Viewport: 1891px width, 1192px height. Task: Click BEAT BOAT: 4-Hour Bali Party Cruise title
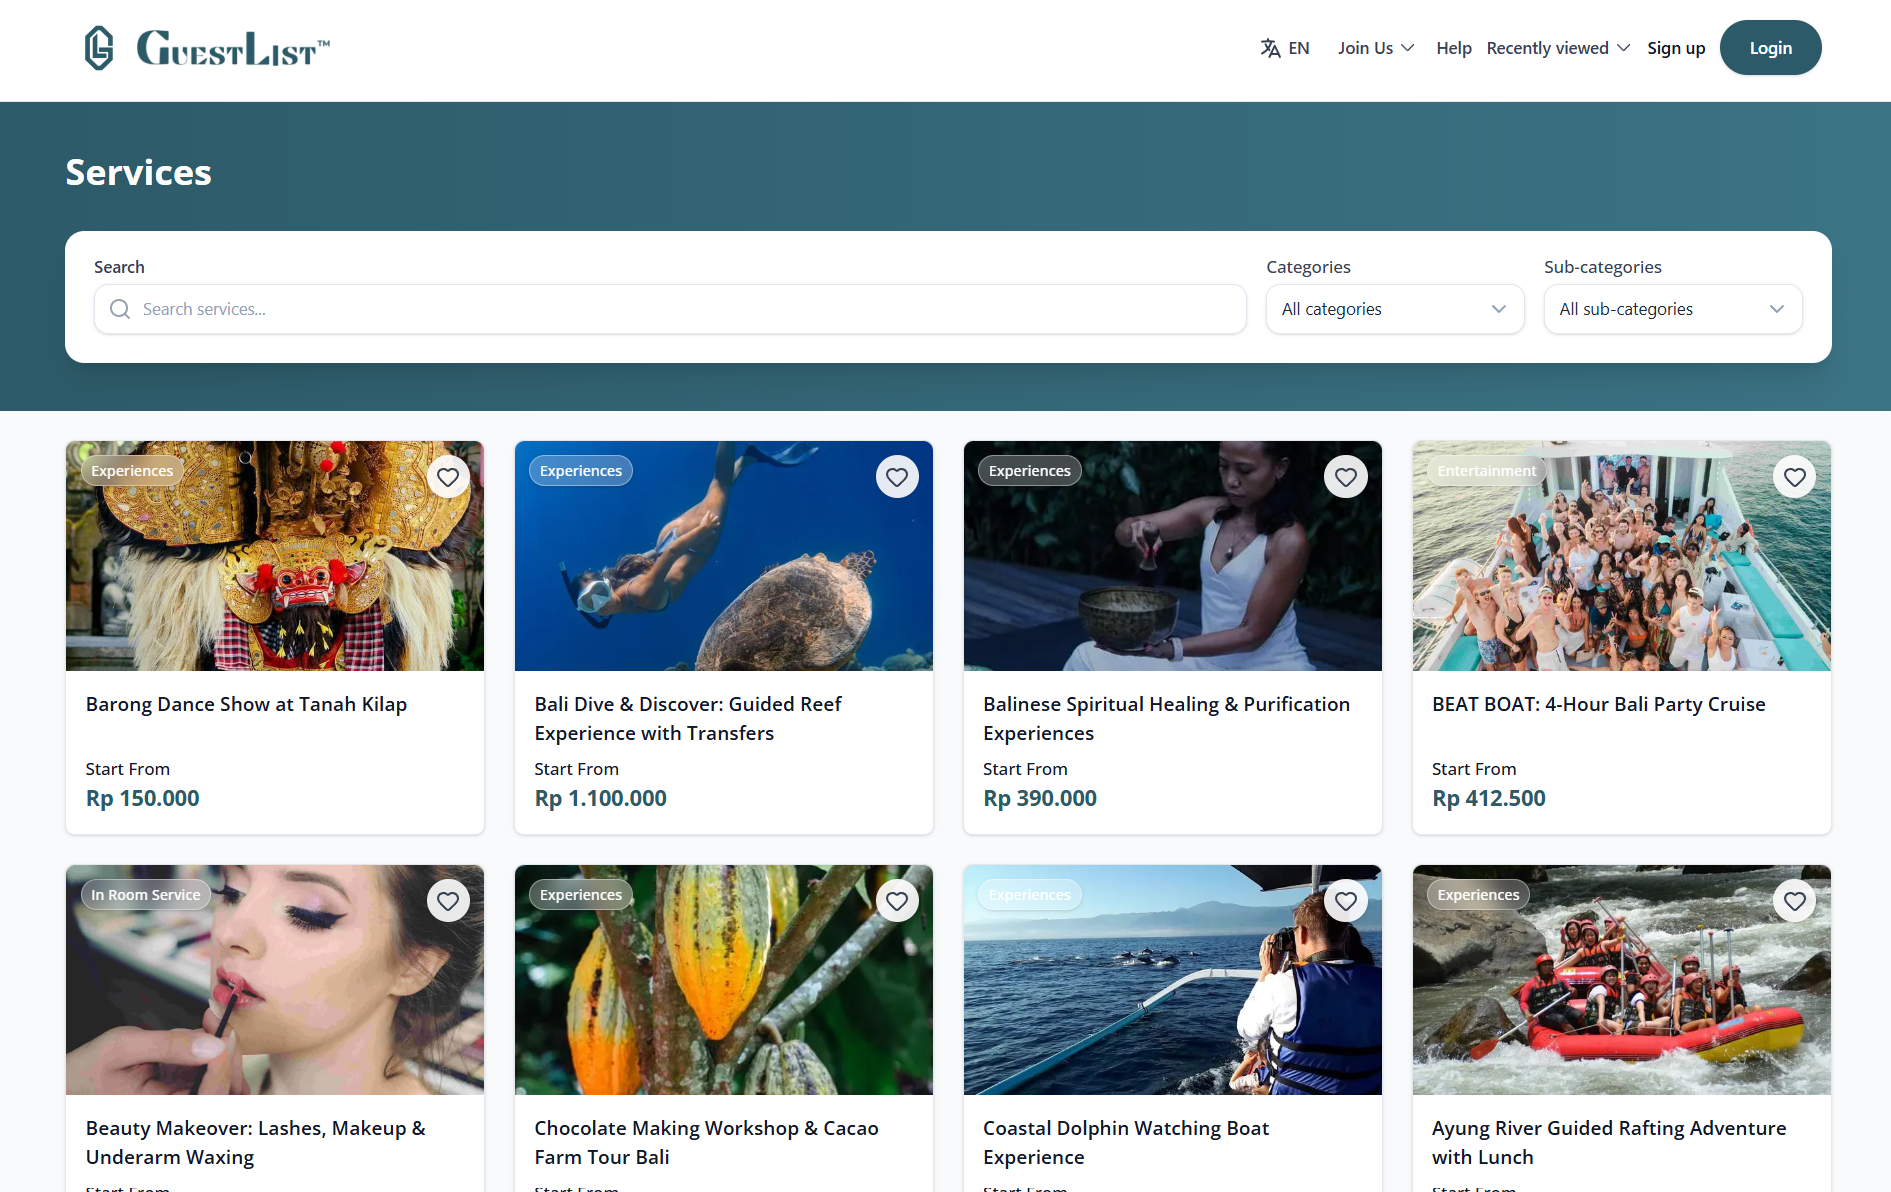(1598, 704)
